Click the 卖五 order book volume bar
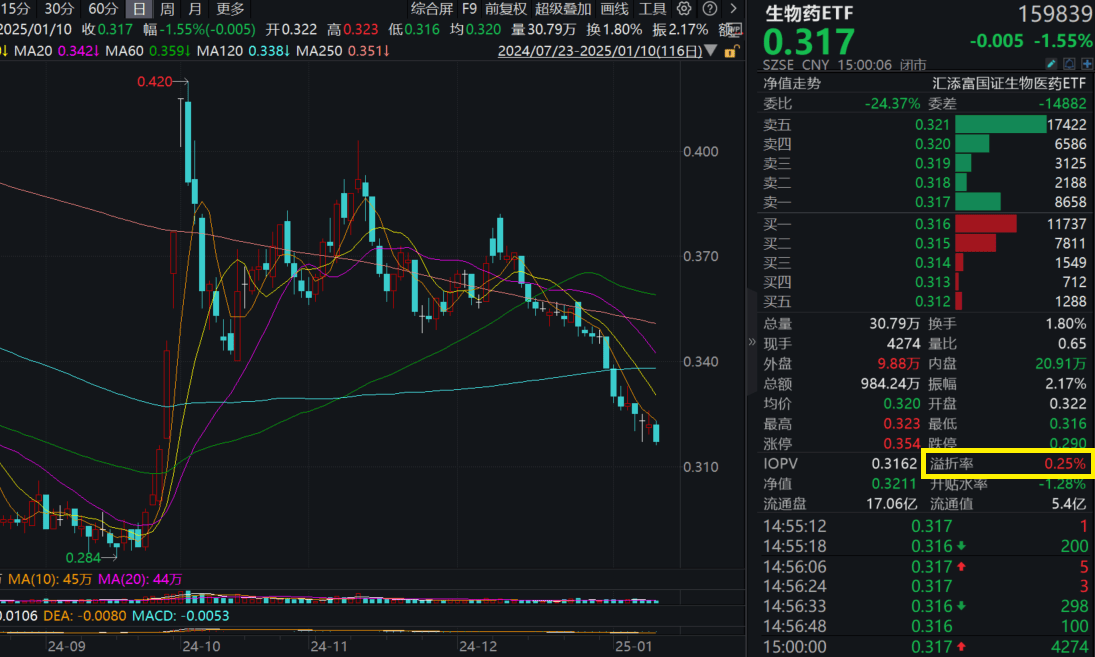This screenshot has height=657, width=1095. pyautogui.click(x=1000, y=124)
